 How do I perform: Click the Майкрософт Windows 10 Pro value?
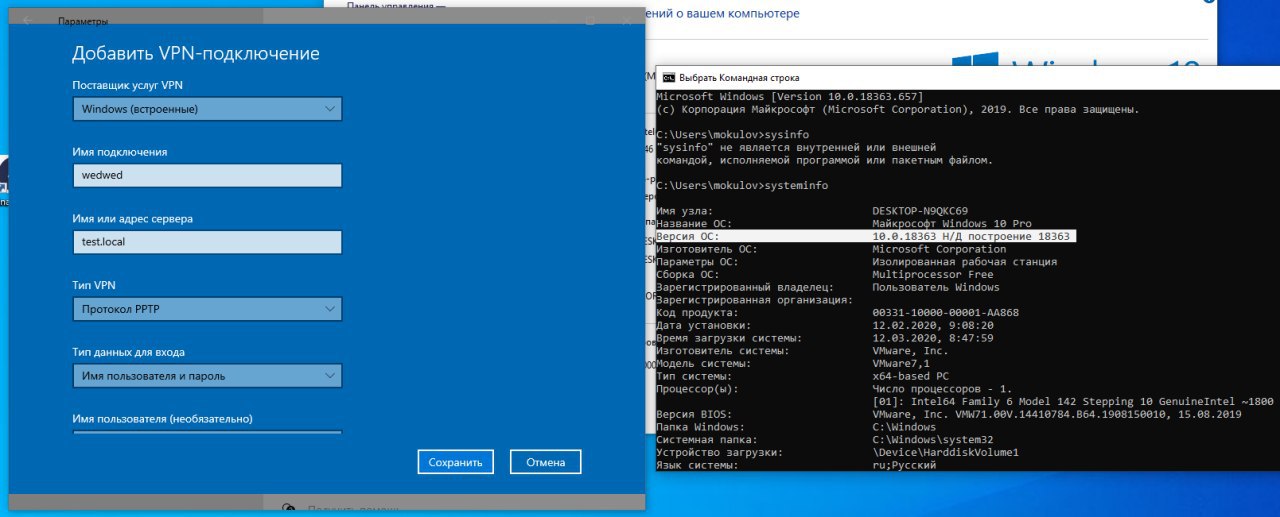click(x=952, y=223)
